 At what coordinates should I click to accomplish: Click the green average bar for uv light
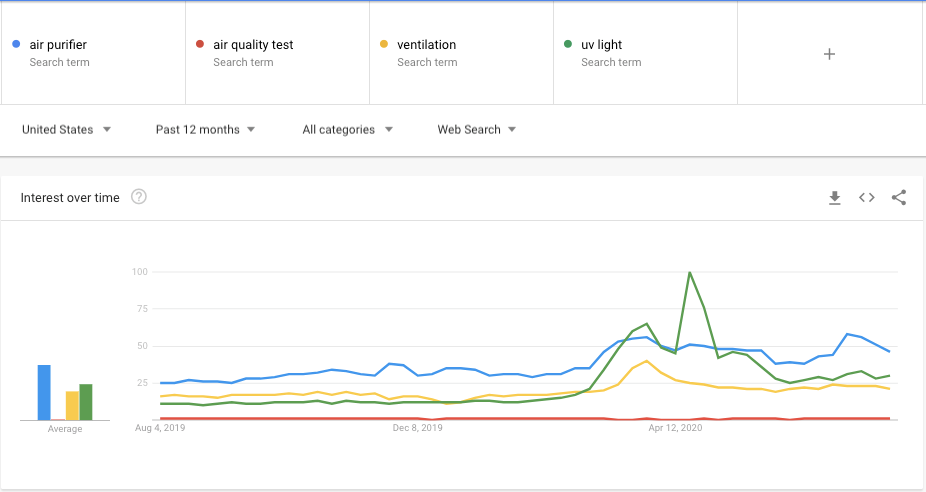(x=86, y=402)
